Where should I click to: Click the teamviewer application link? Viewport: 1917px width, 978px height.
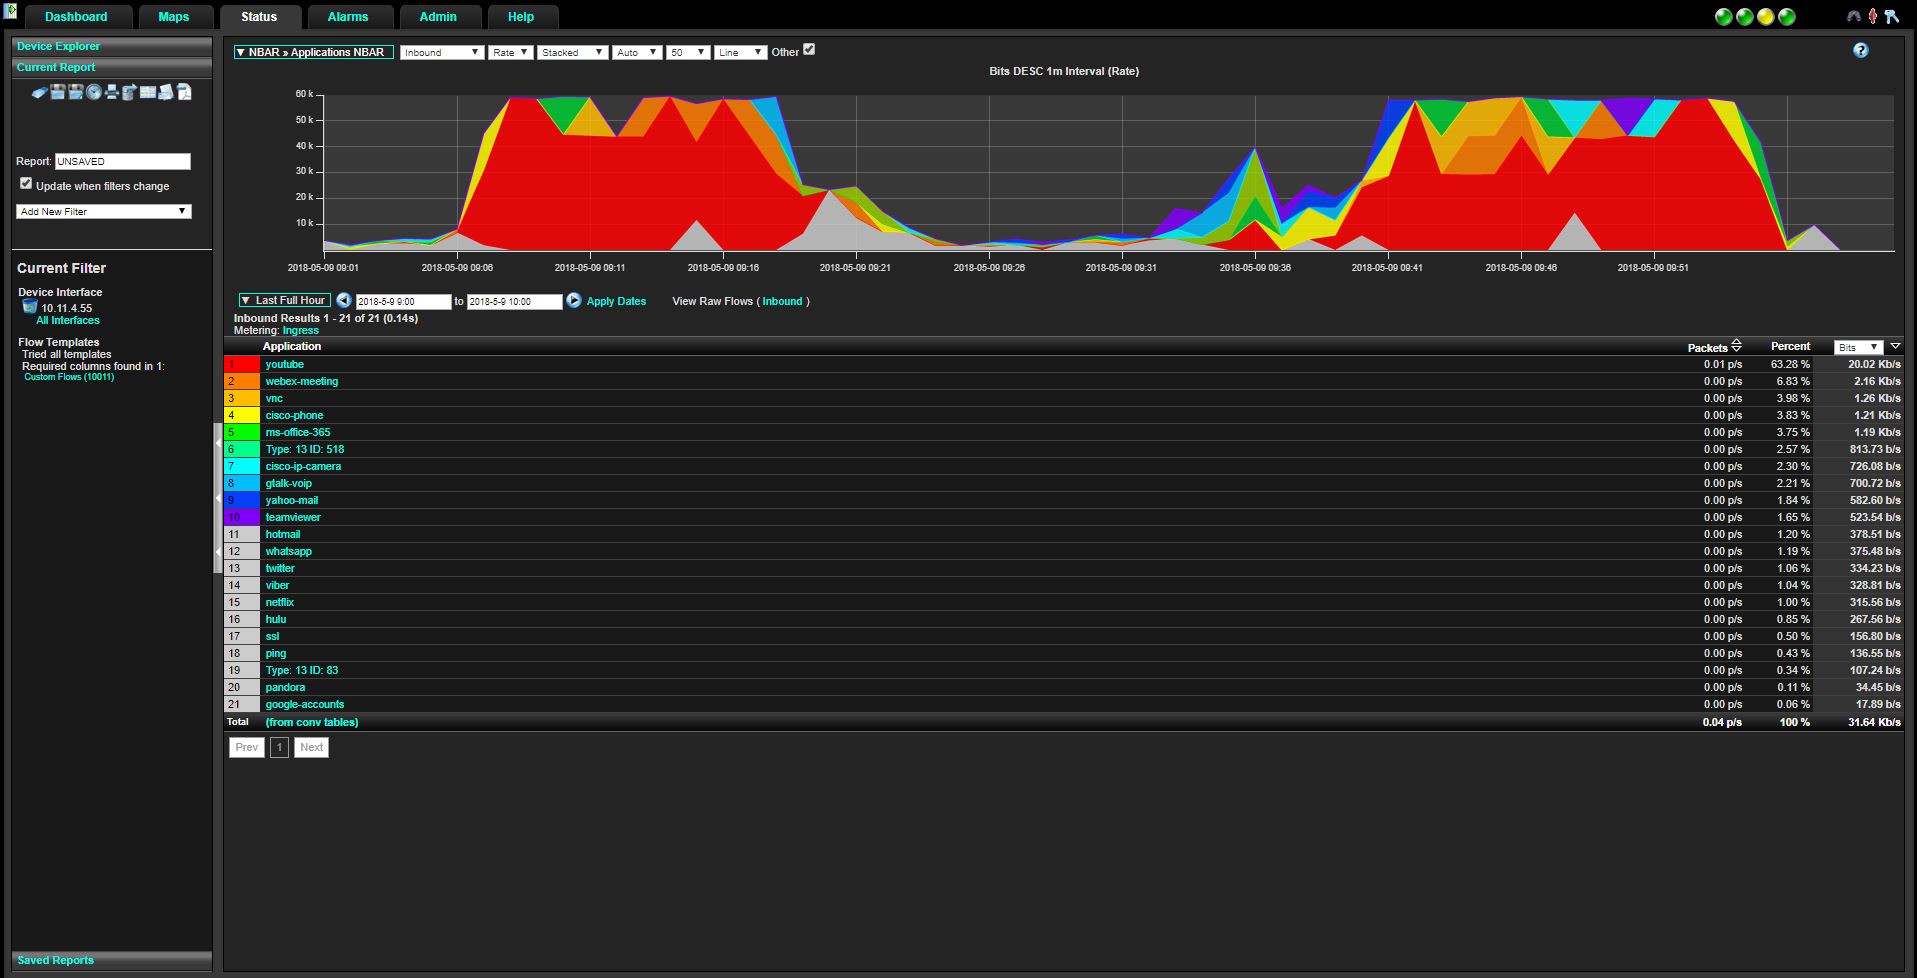pyautogui.click(x=293, y=517)
